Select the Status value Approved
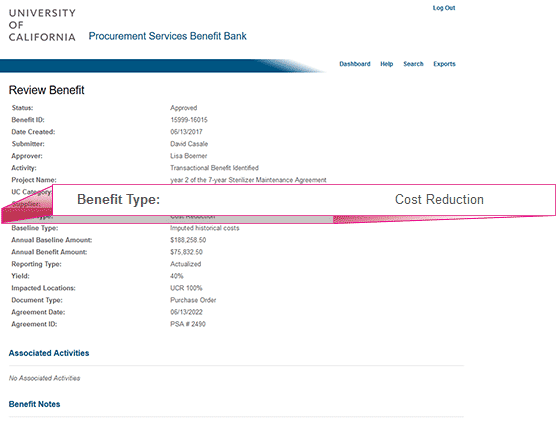The width and height of the screenshot is (556, 422). tap(183, 108)
